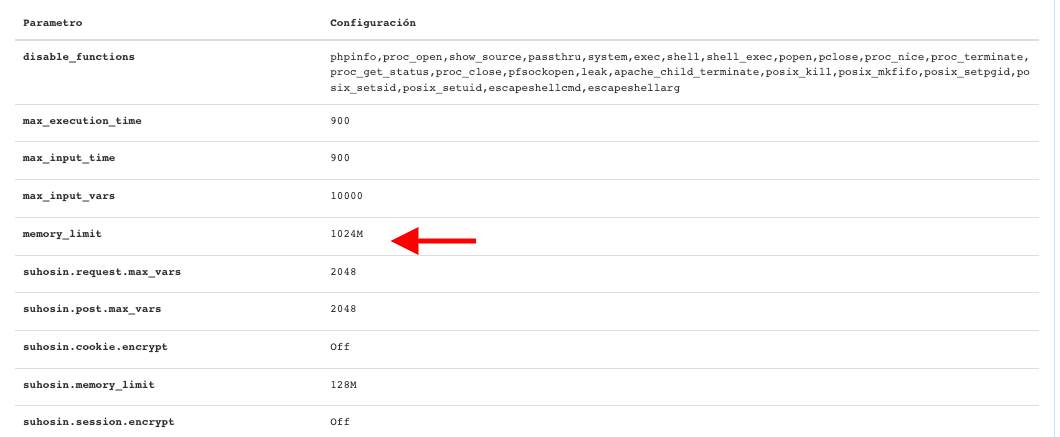Select the suhosin.cookie.encrypt parameter label
Screen dimensions: 1060x437
pyautogui.click(x=95, y=347)
